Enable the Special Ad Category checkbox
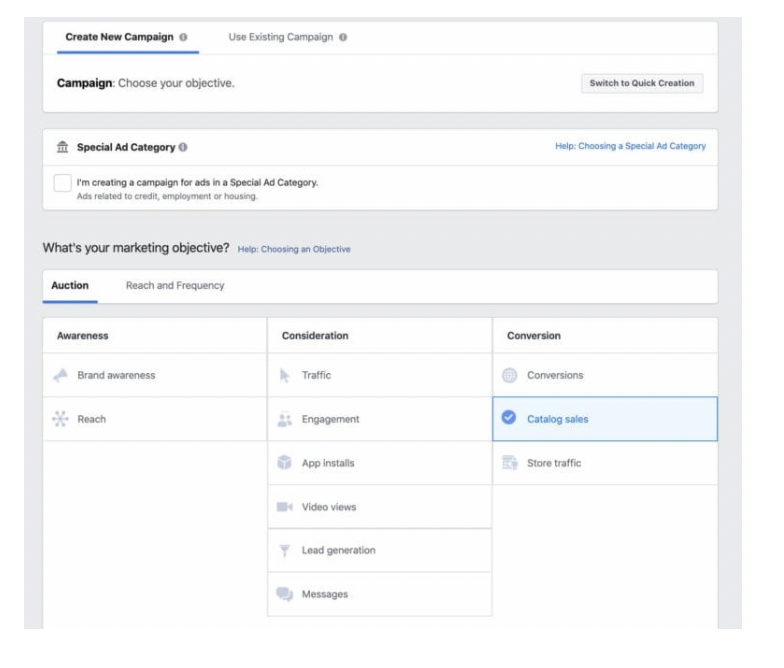This screenshot has height=668, width=784. pyautogui.click(x=62, y=183)
